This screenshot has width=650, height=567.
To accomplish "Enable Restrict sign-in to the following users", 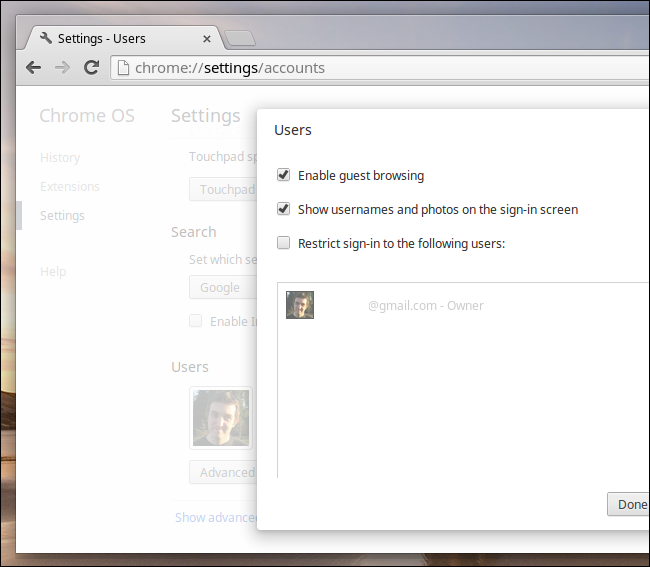I will coord(284,243).
